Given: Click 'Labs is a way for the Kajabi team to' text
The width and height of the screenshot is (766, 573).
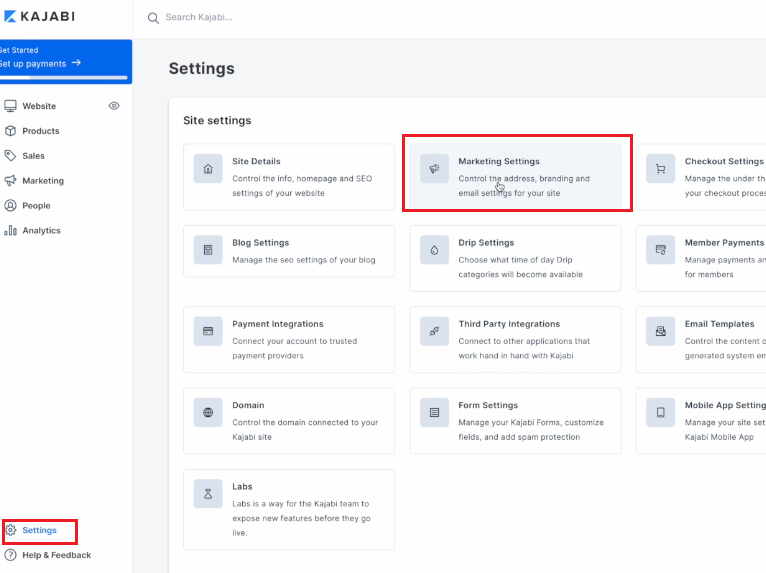Looking at the screenshot, I should 300,504.
